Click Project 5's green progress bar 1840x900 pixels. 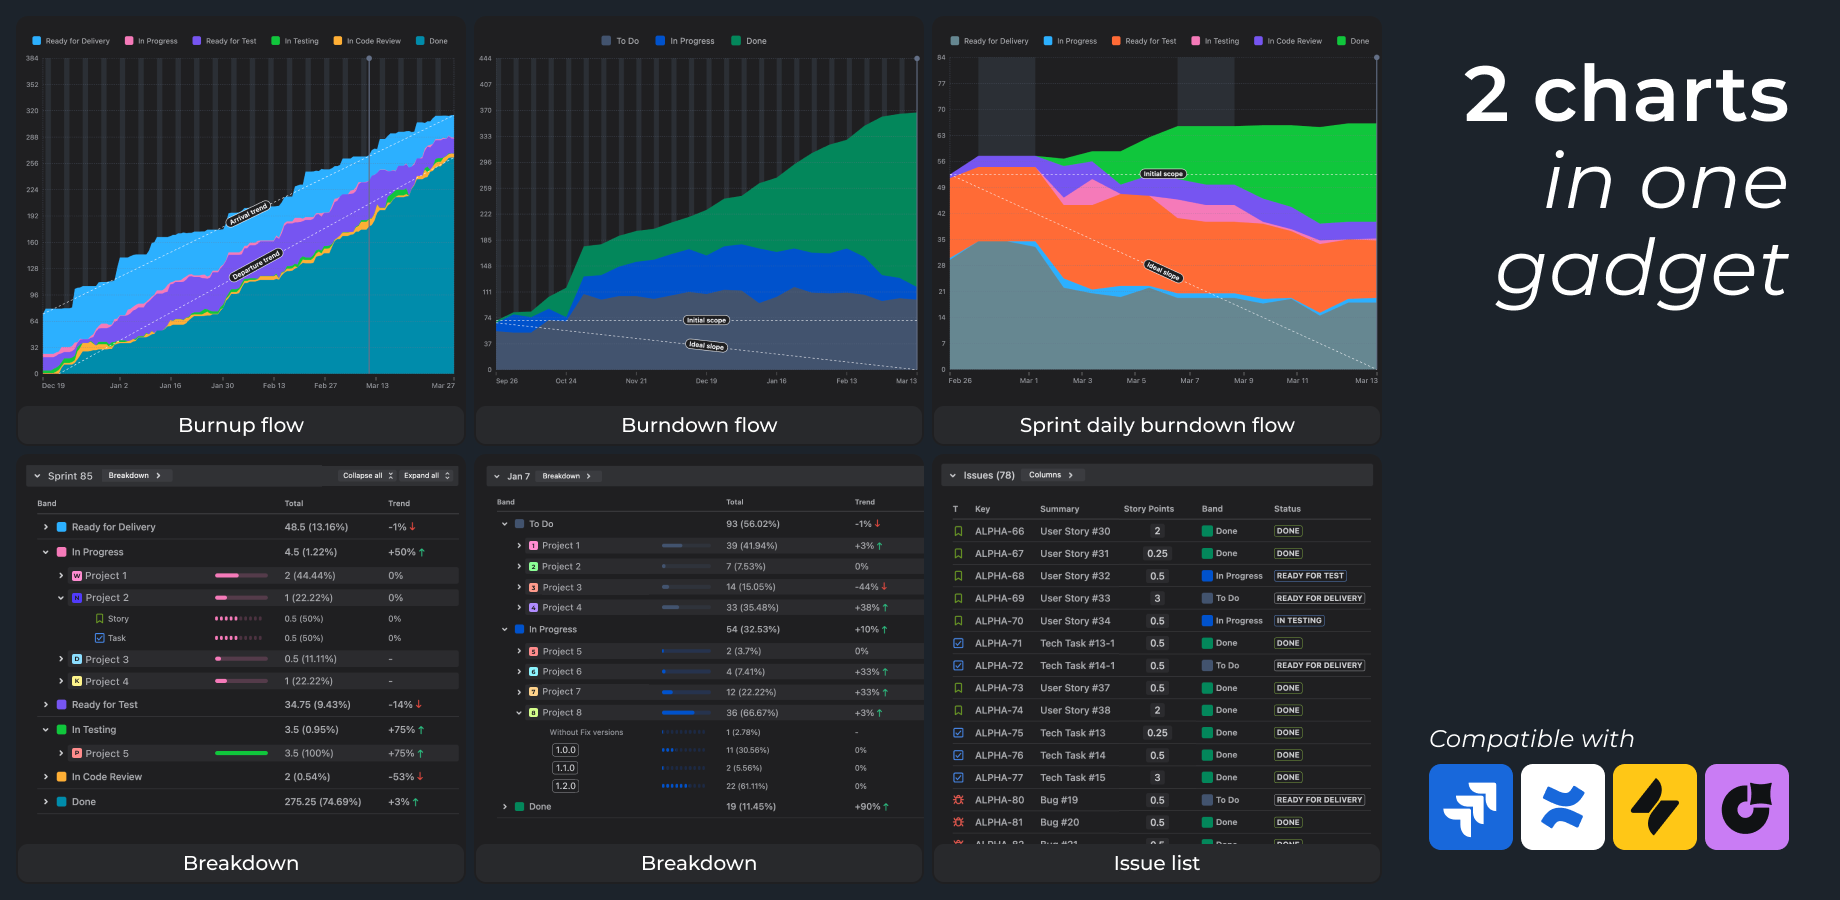pyautogui.click(x=240, y=753)
